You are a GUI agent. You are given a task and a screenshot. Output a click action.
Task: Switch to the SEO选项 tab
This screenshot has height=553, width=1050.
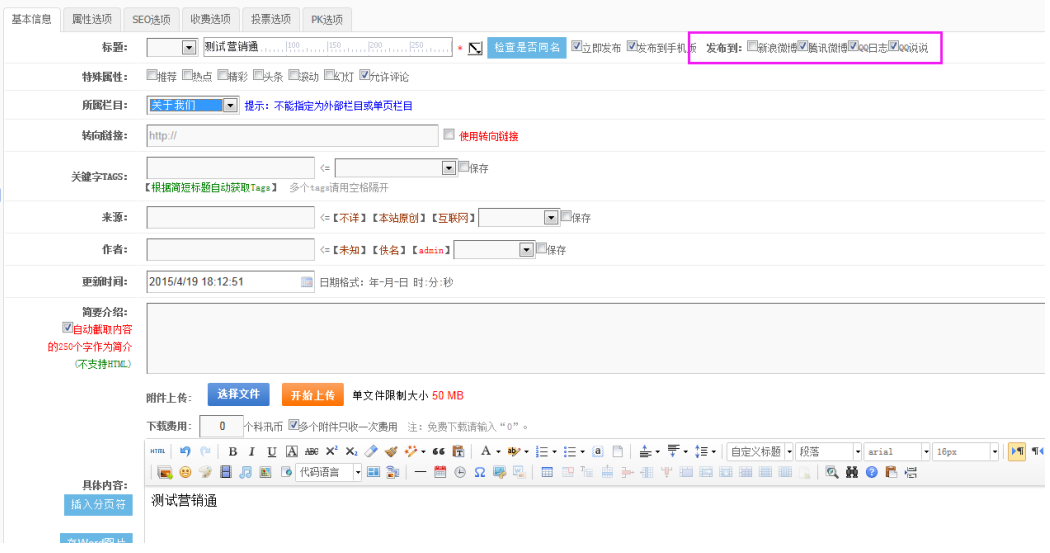click(x=152, y=19)
